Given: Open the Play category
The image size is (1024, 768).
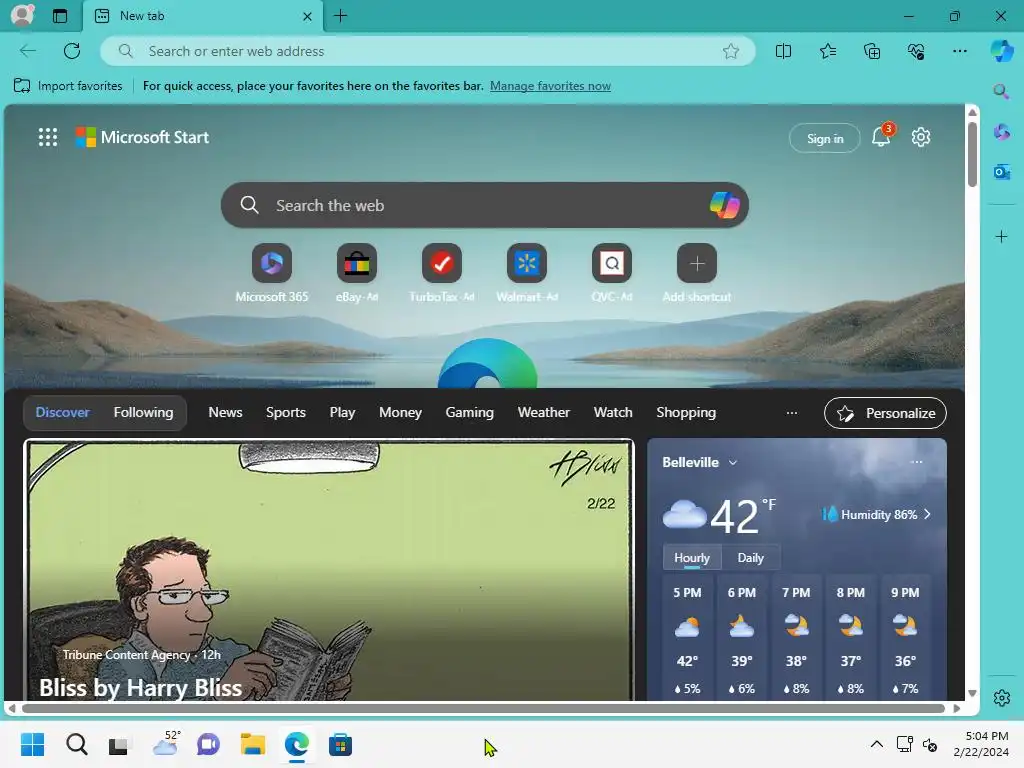Looking at the screenshot, I should coord(342,412).
